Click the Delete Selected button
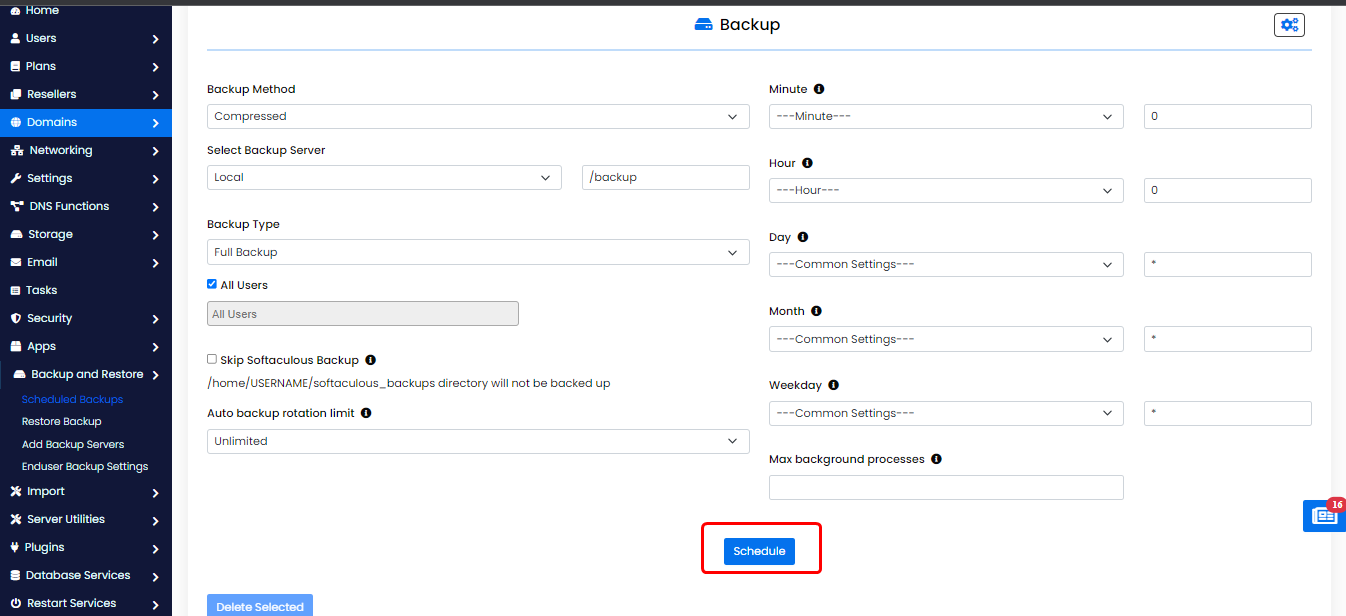Screen dimensions: 1346x616 coord(260,606)
